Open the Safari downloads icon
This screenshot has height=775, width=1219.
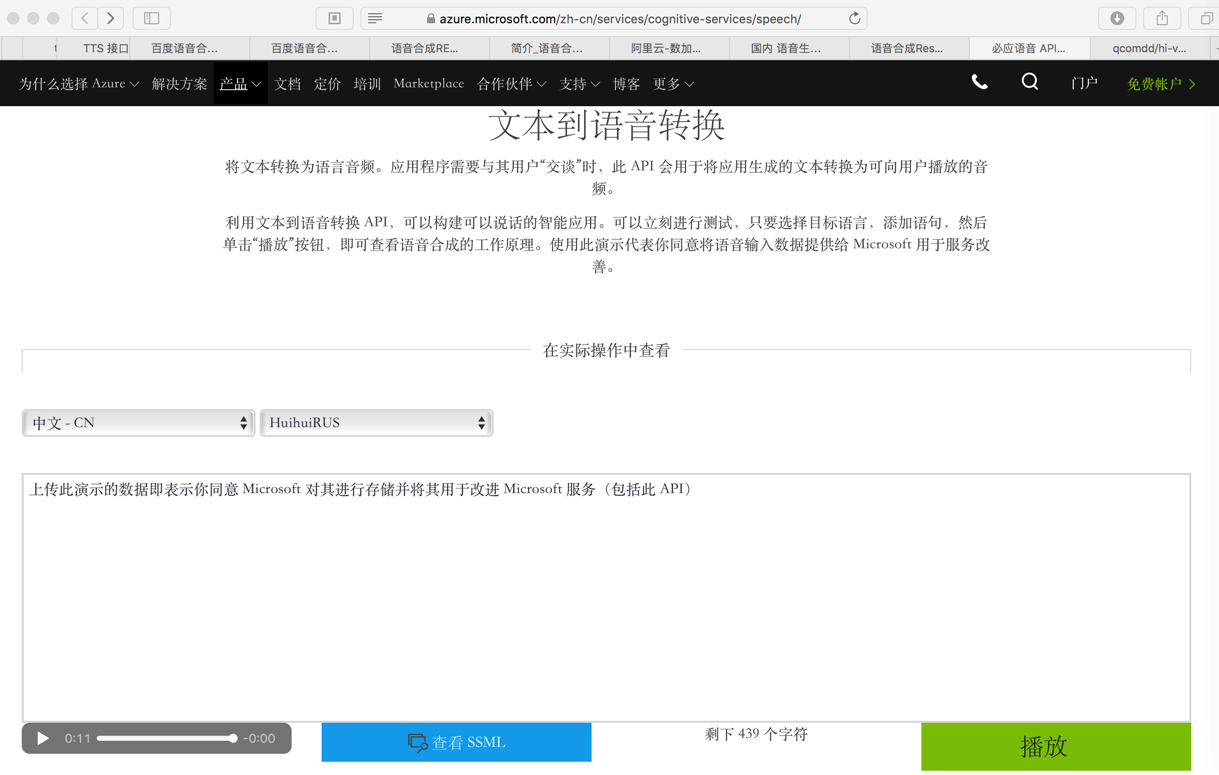pos(1117,18)
